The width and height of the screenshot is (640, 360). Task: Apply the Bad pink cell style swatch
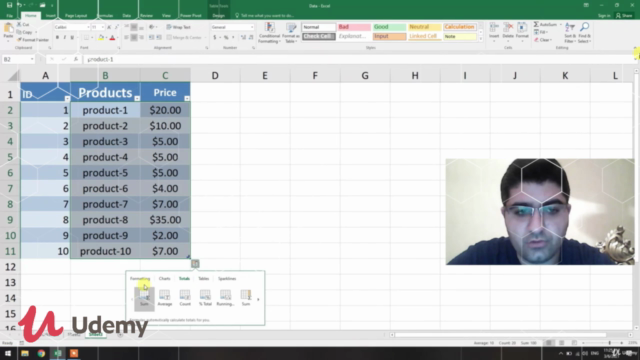[354, 27]
